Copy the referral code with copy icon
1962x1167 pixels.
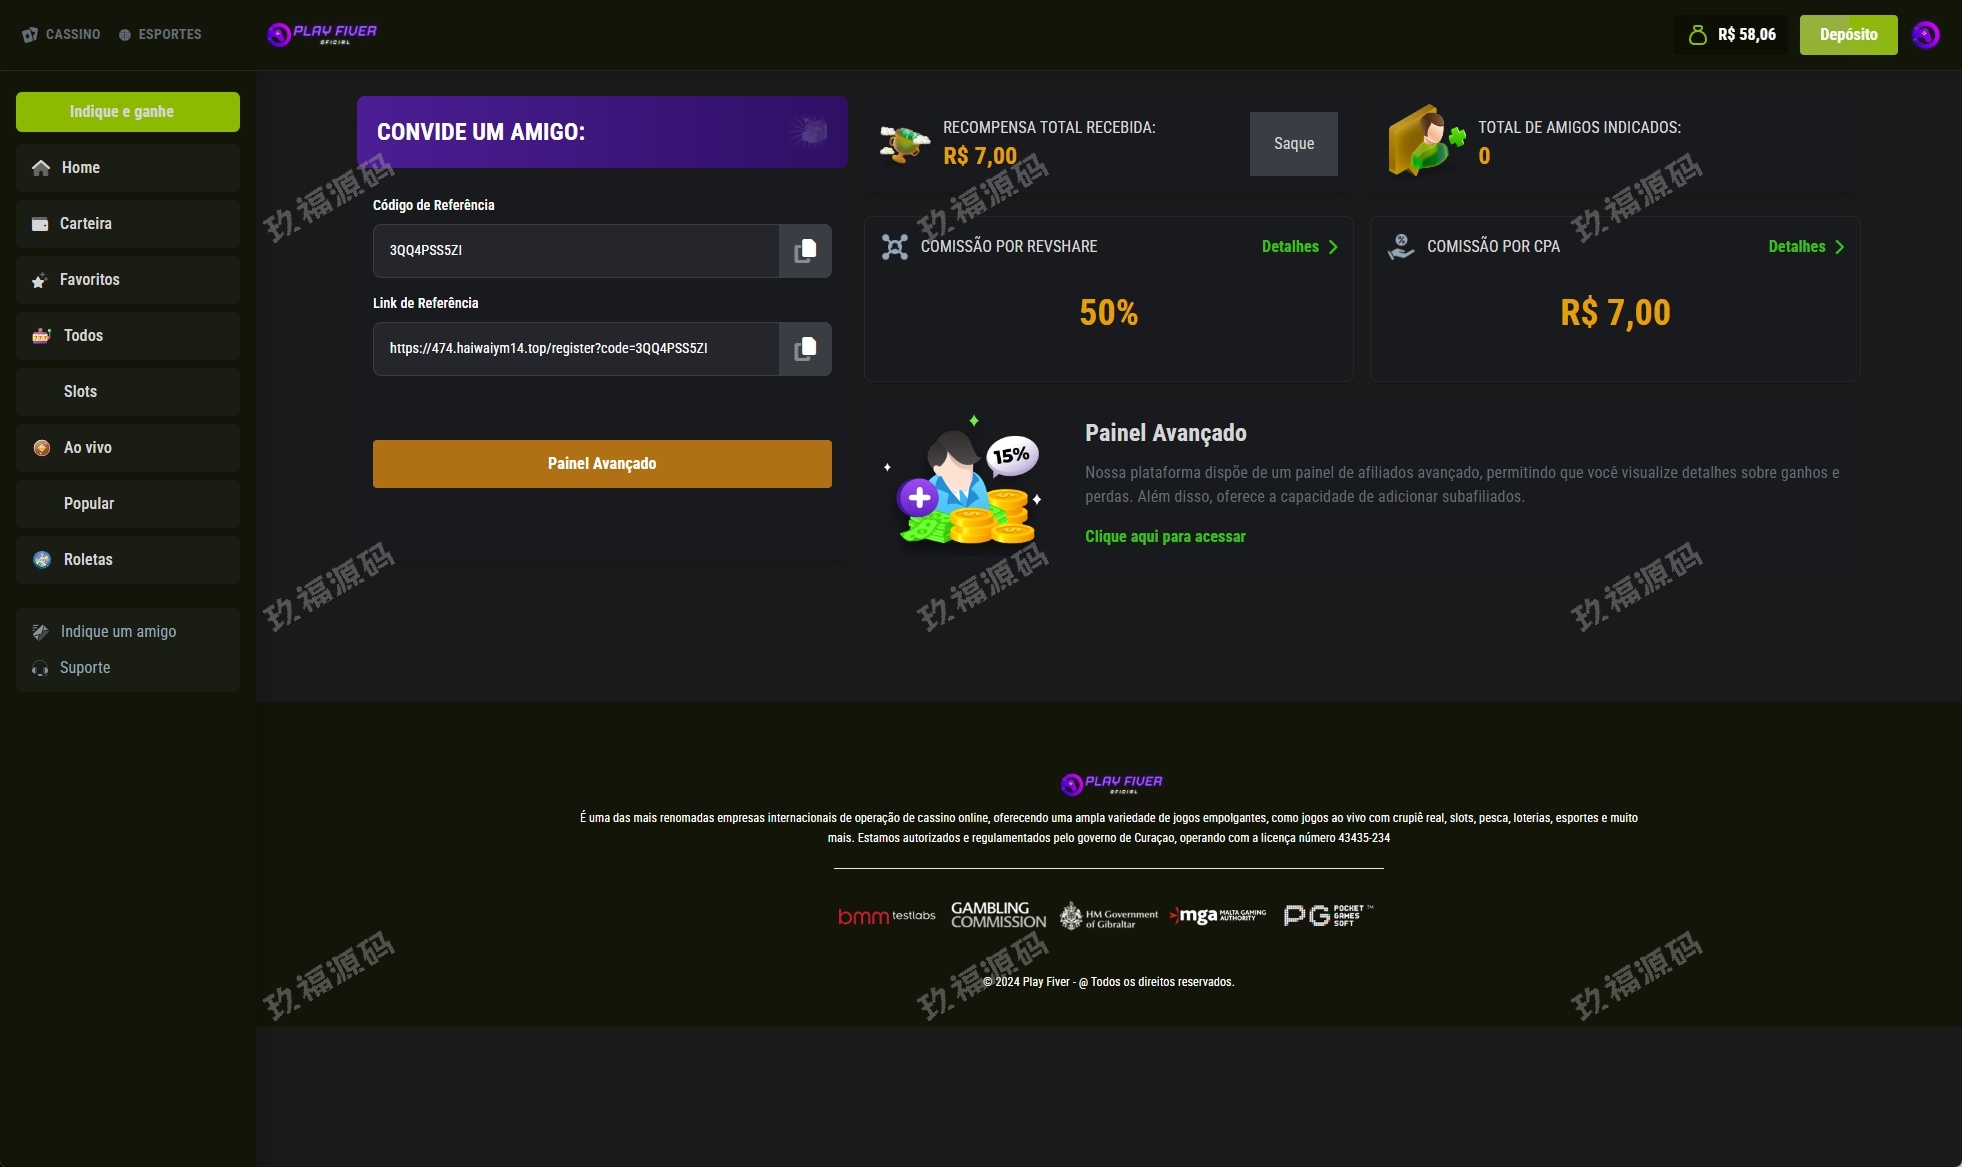click(x=805, y=250)
